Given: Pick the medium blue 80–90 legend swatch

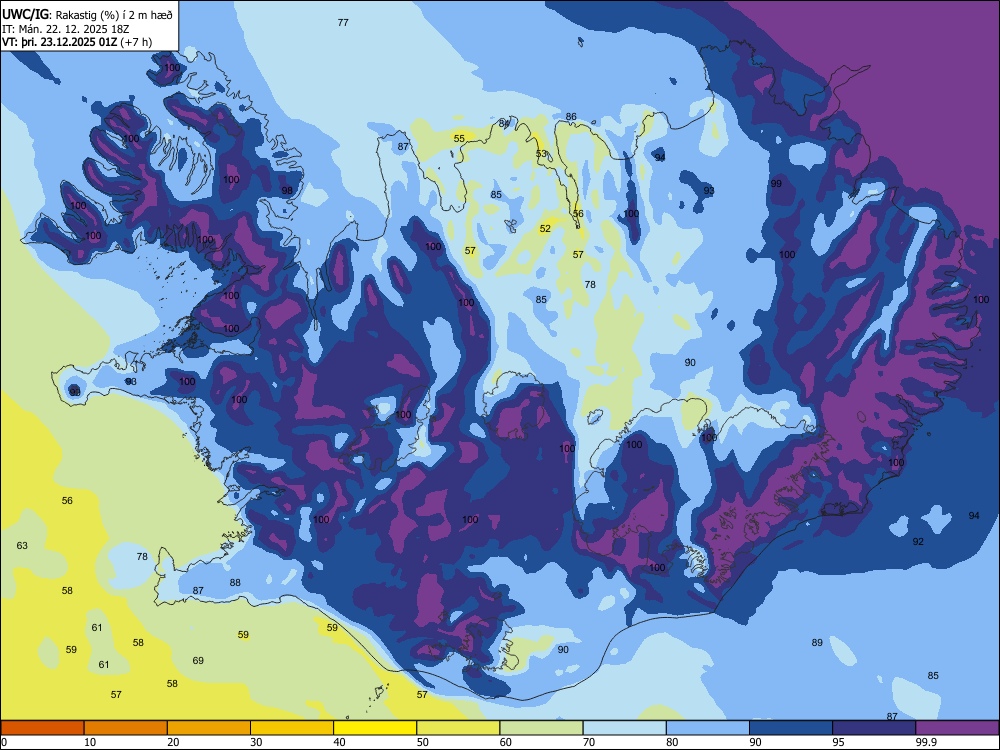Looking at the screenshot, I should (708, 728).
